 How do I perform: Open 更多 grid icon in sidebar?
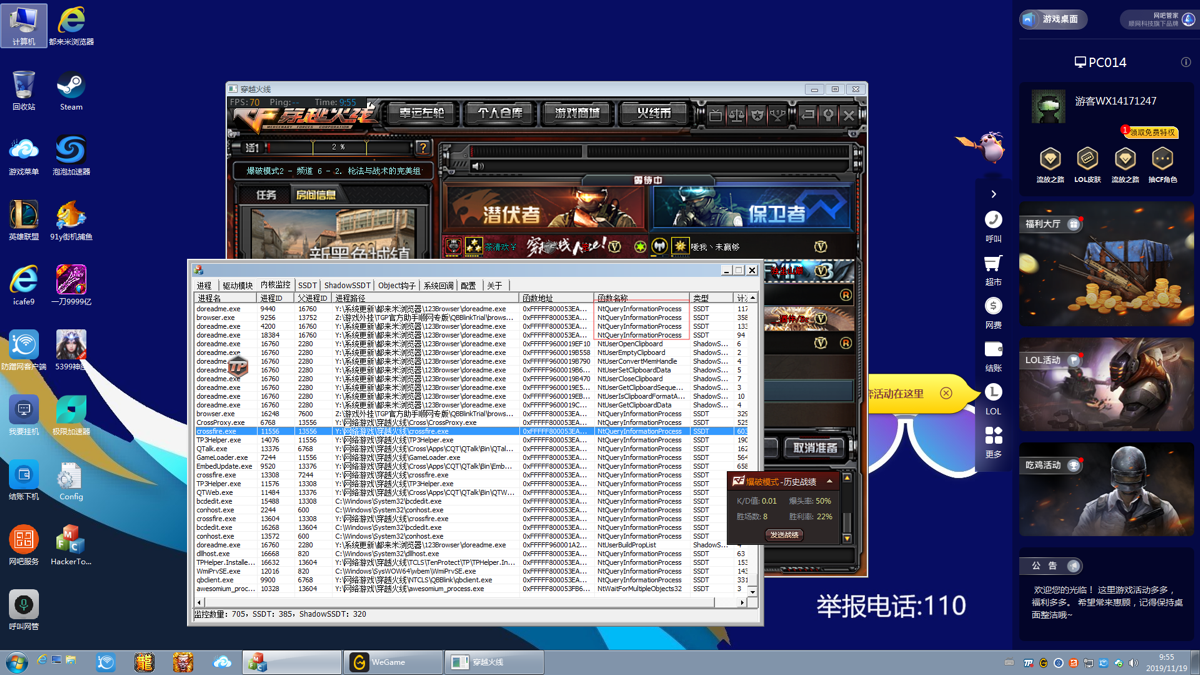pos(993,442)
